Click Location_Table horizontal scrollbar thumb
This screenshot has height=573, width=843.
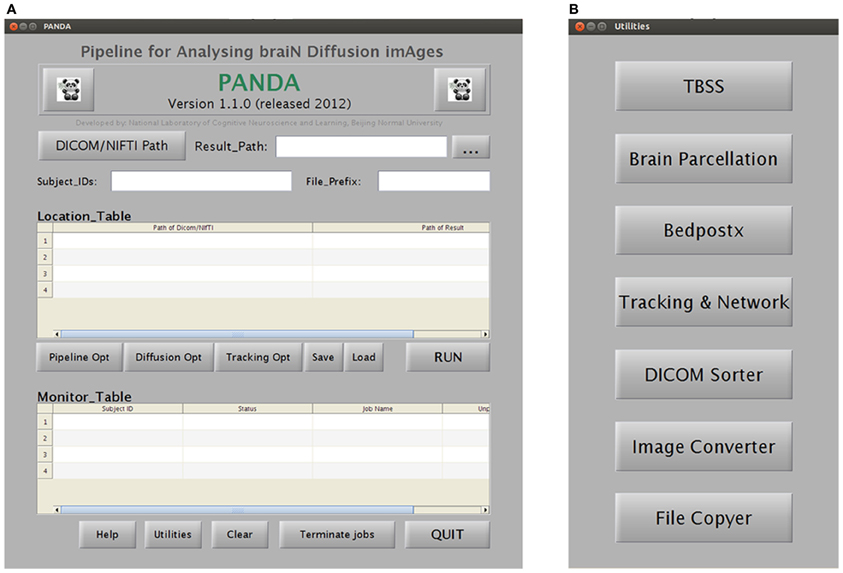(237, 334)
